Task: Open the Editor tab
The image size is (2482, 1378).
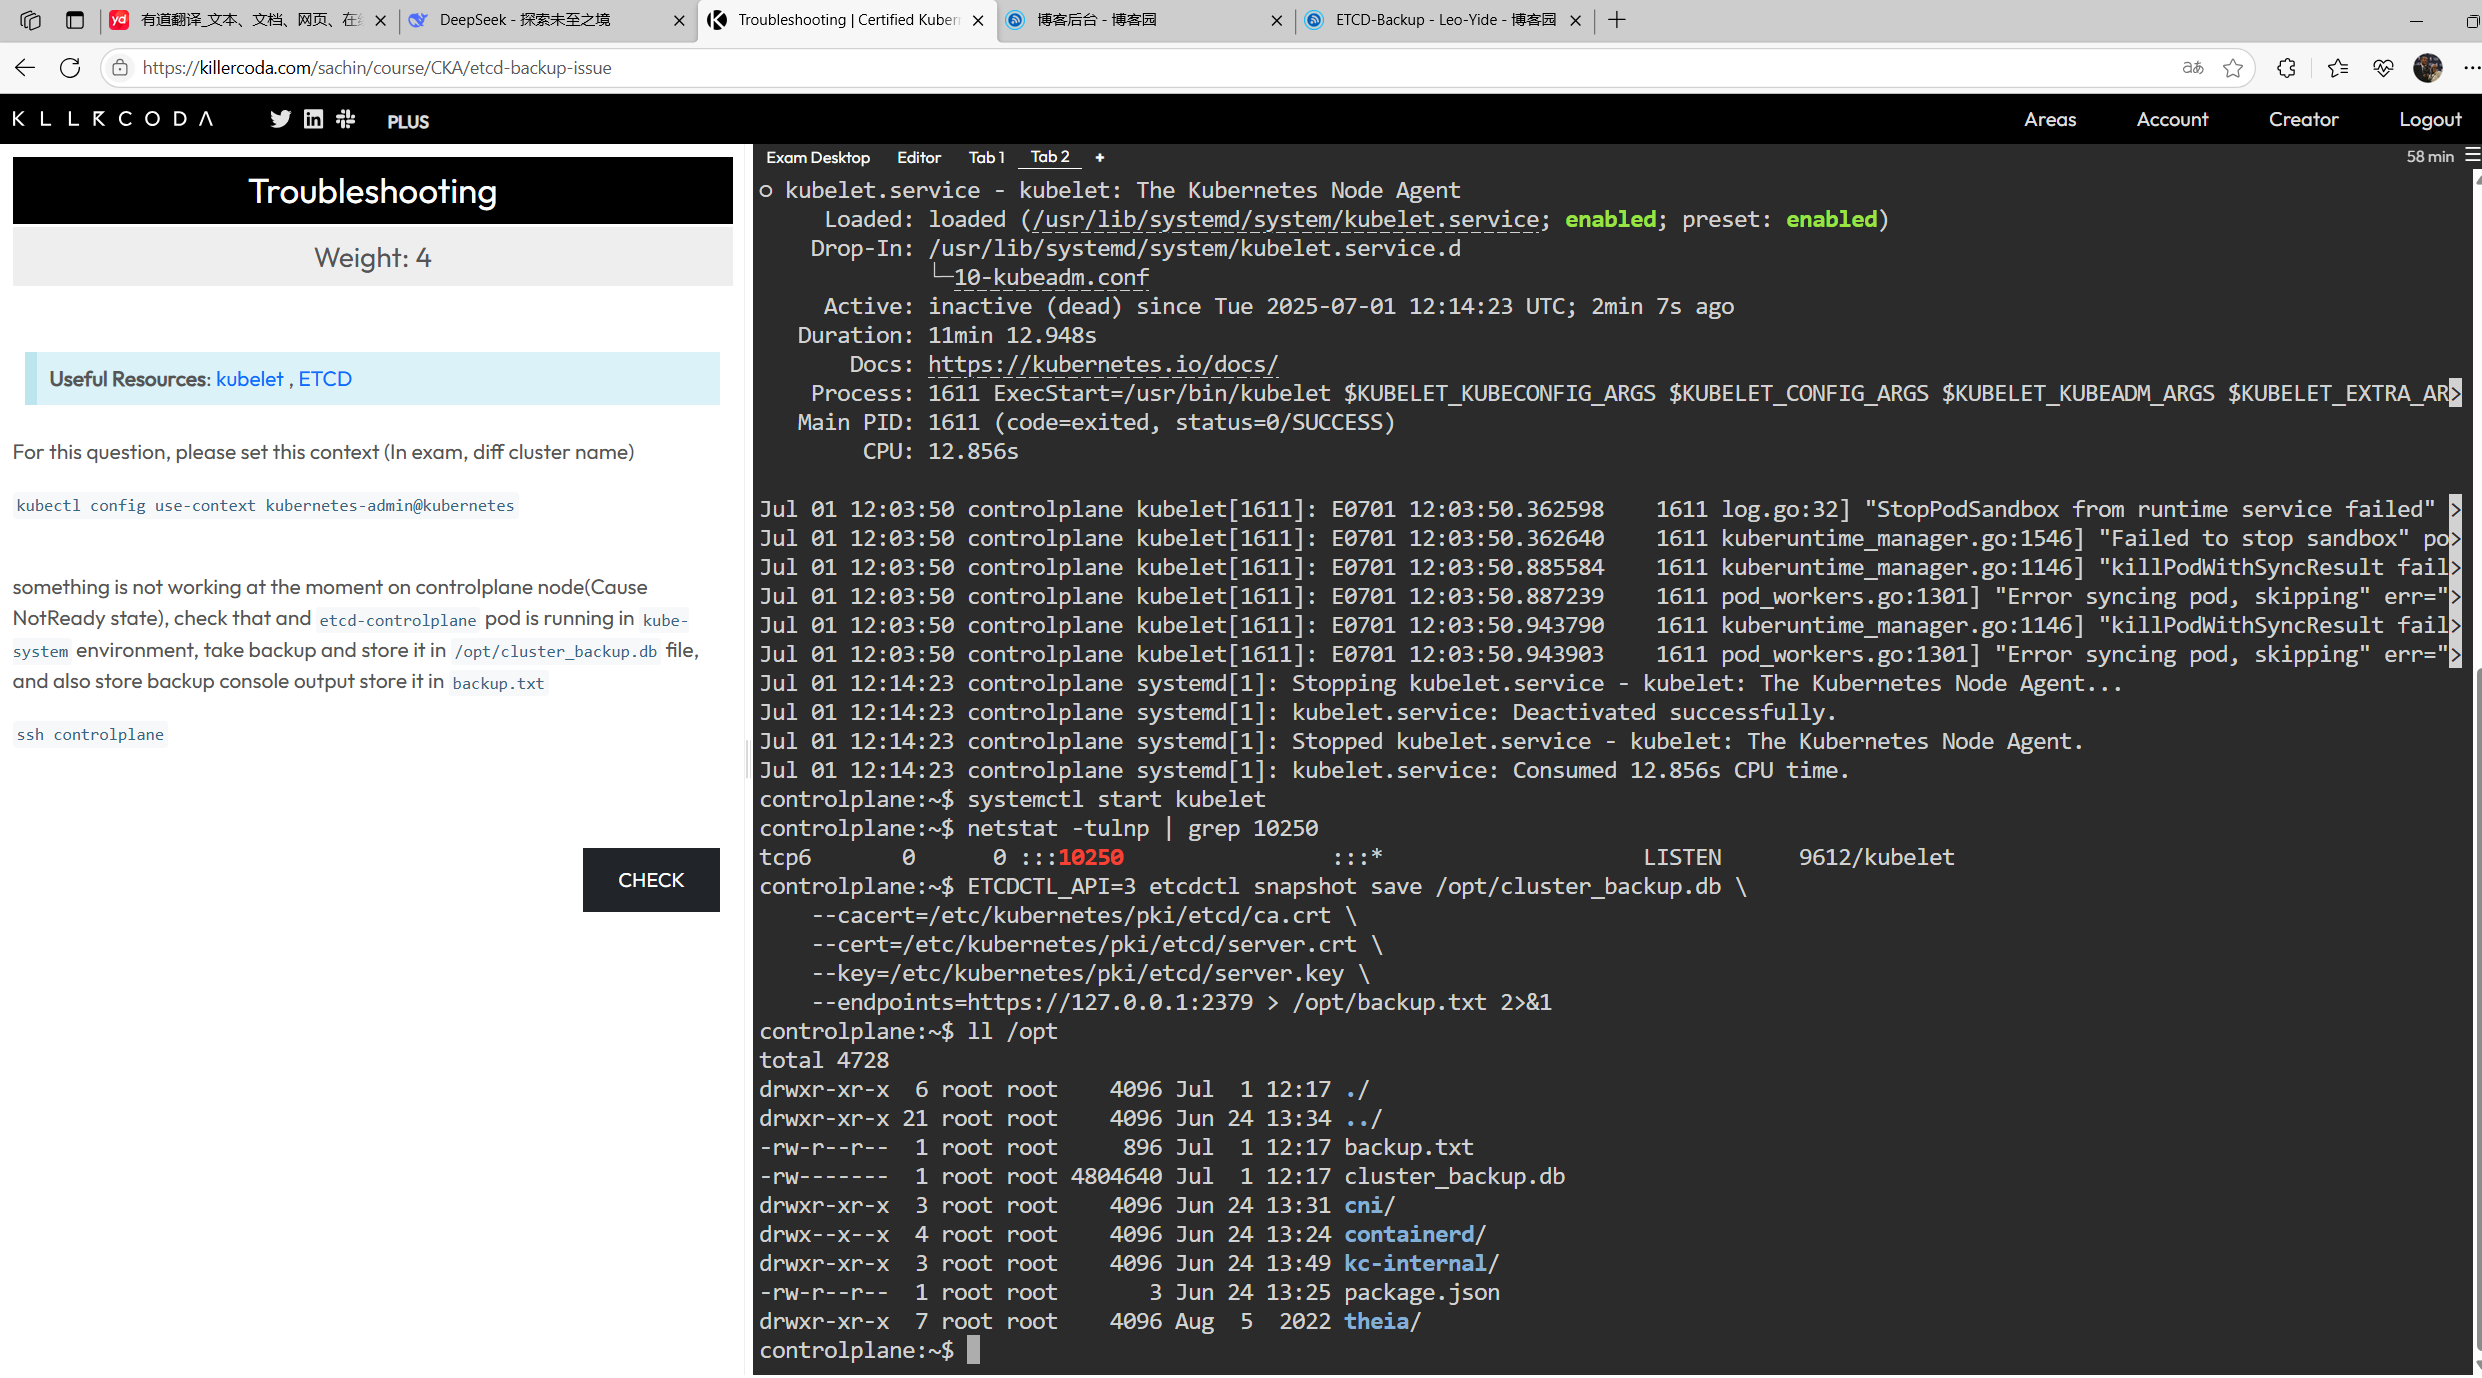Action: tap(918, 157)
